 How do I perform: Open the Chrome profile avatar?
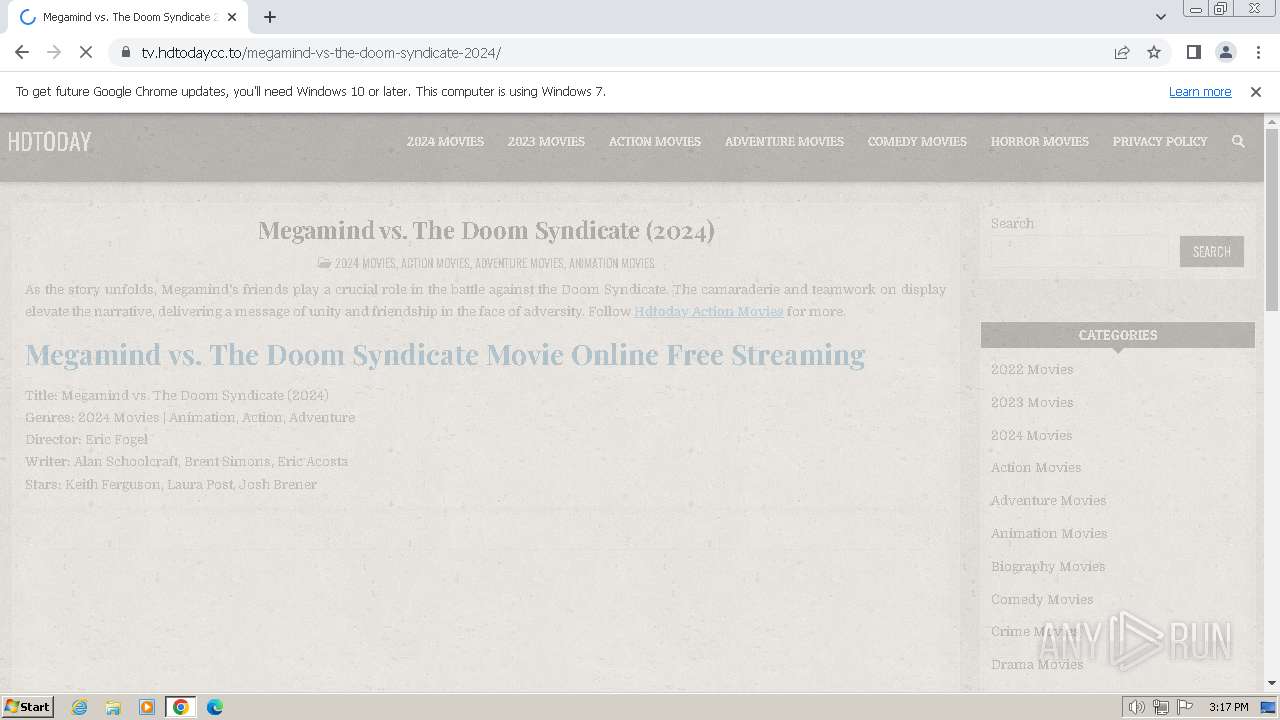(x=1225, y=52)
